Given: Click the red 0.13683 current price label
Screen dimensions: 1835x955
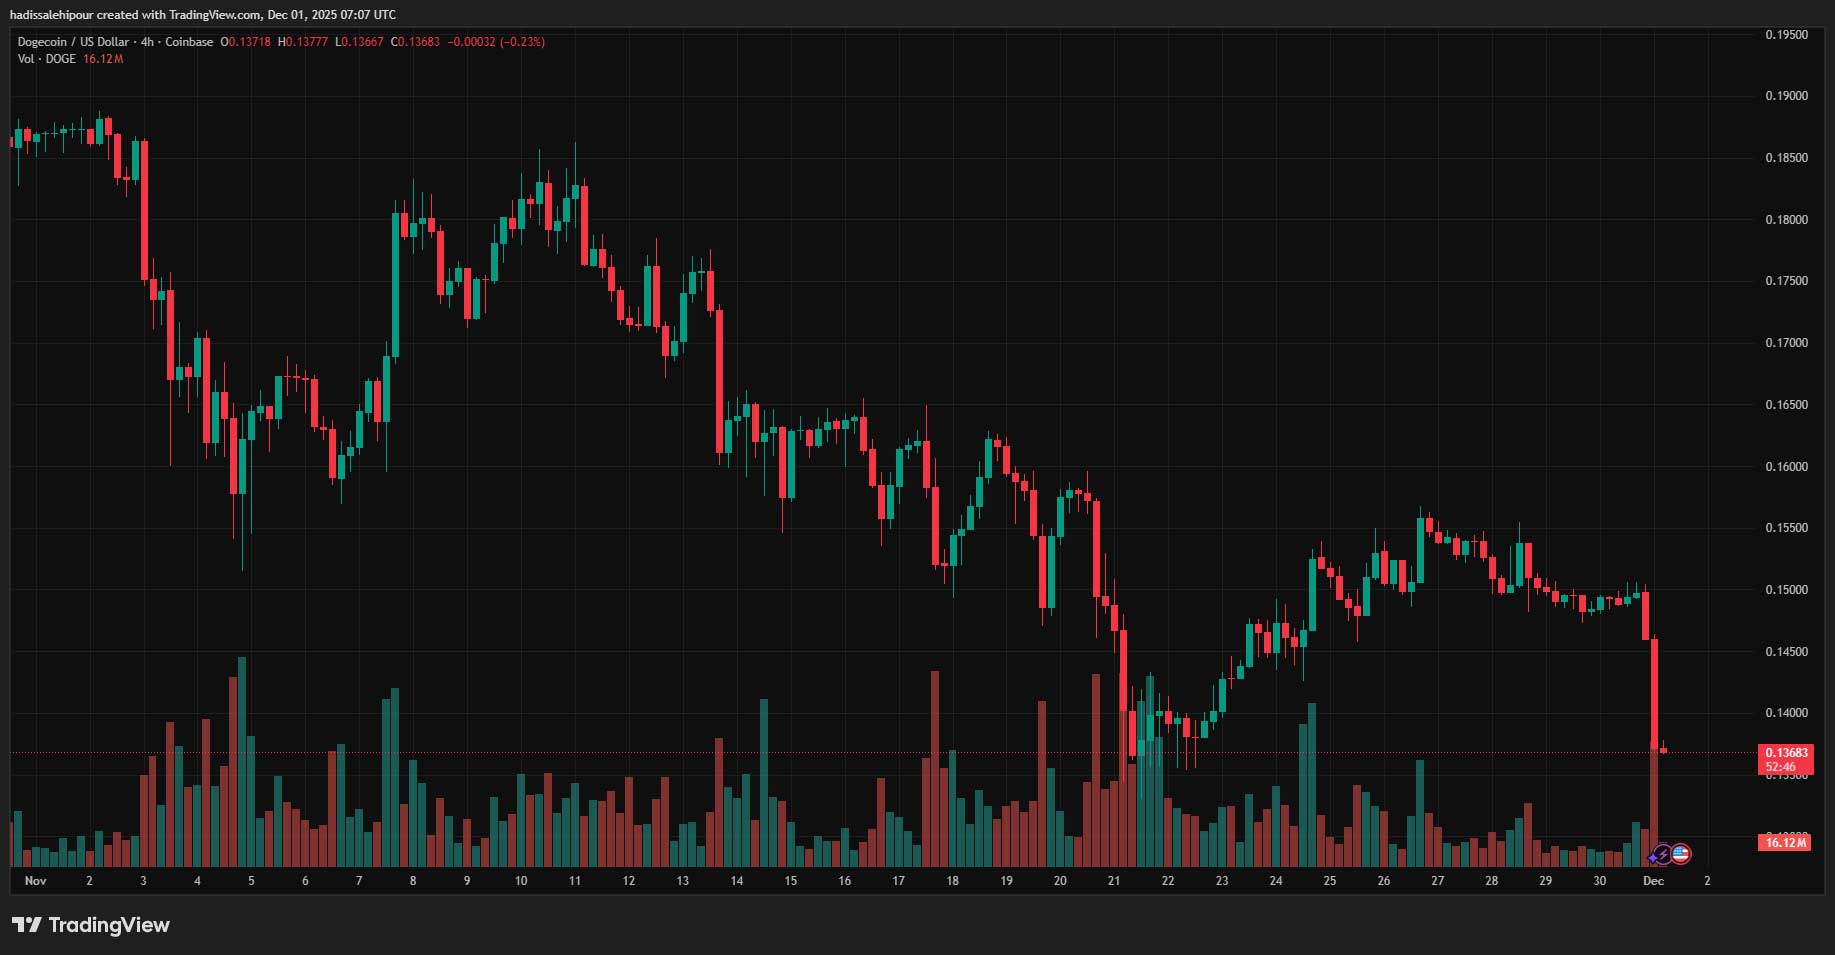Looking at the screenshot, I should point(1786,752).
